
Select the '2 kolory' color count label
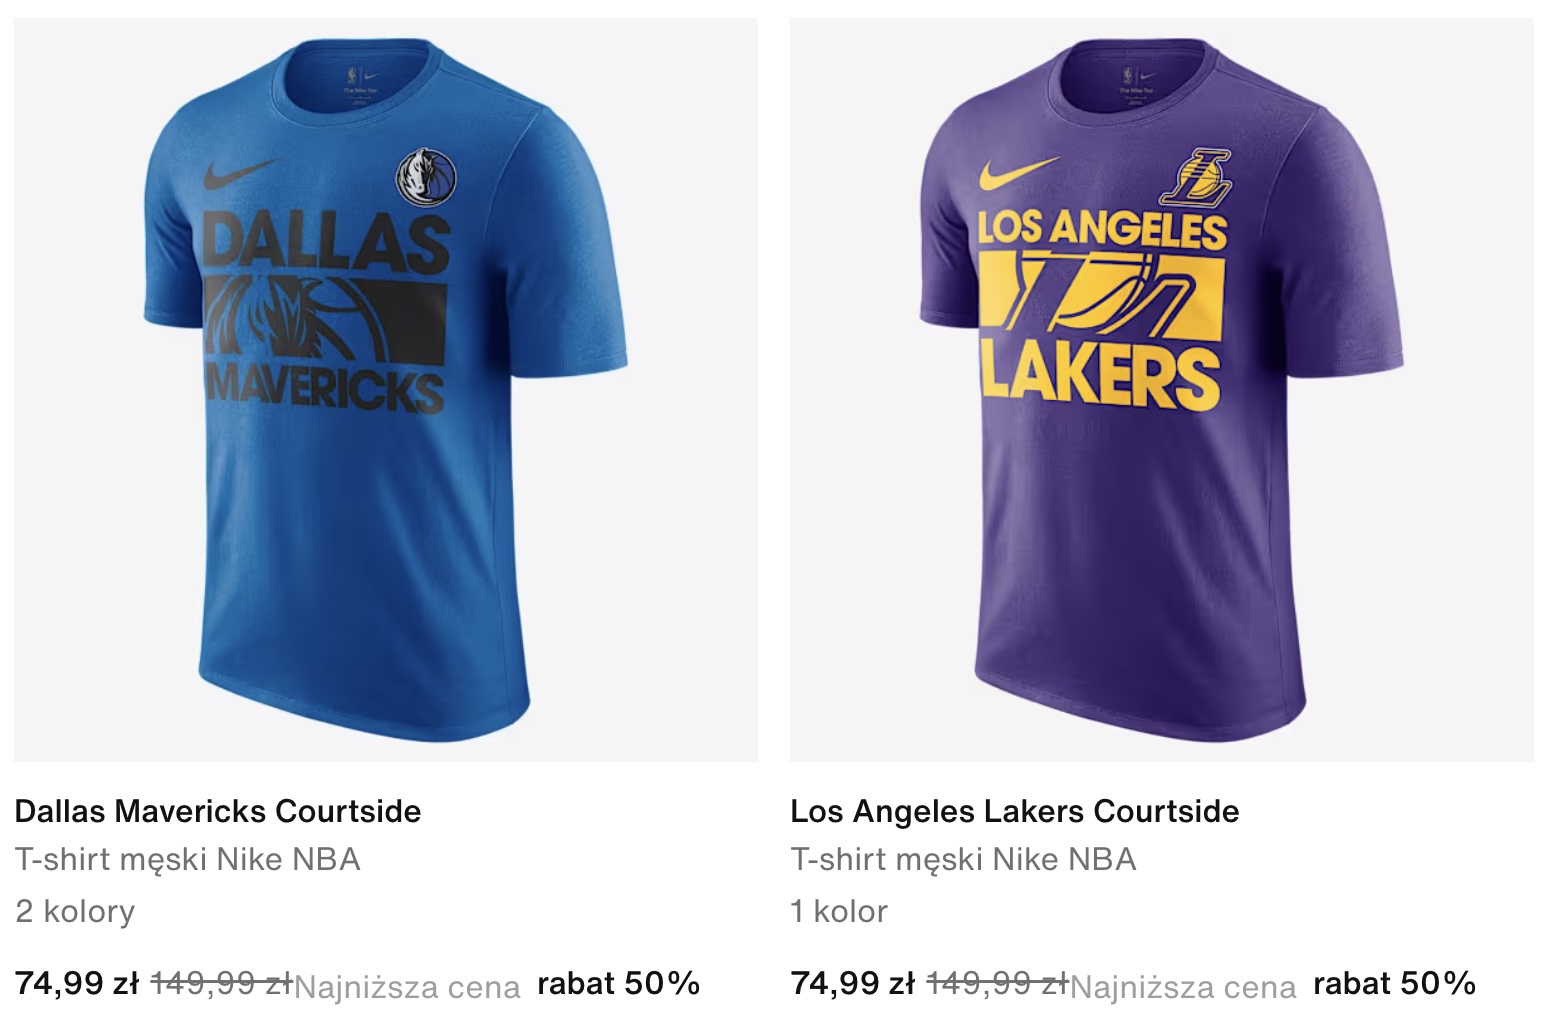[75, 912]
